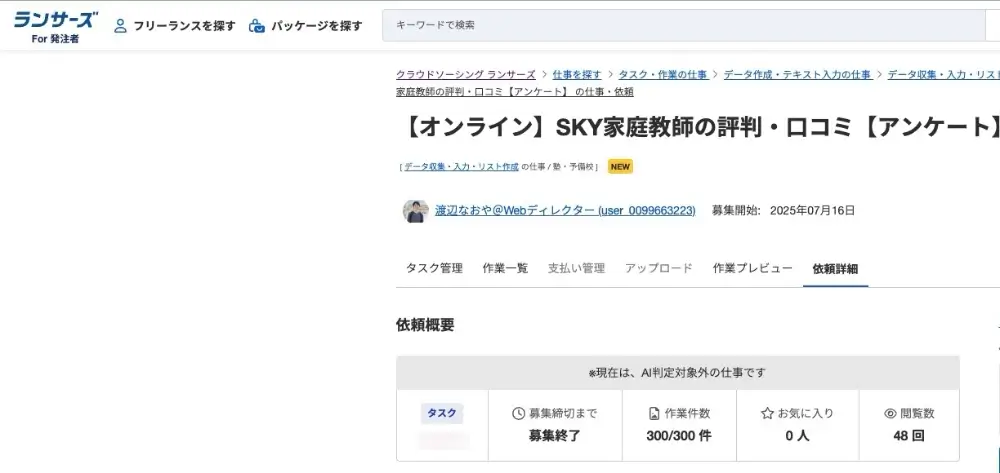Viewport: 1000px width, 473px height.
Task: Click the 0 人 favorites value
Action: coord(797,437)
